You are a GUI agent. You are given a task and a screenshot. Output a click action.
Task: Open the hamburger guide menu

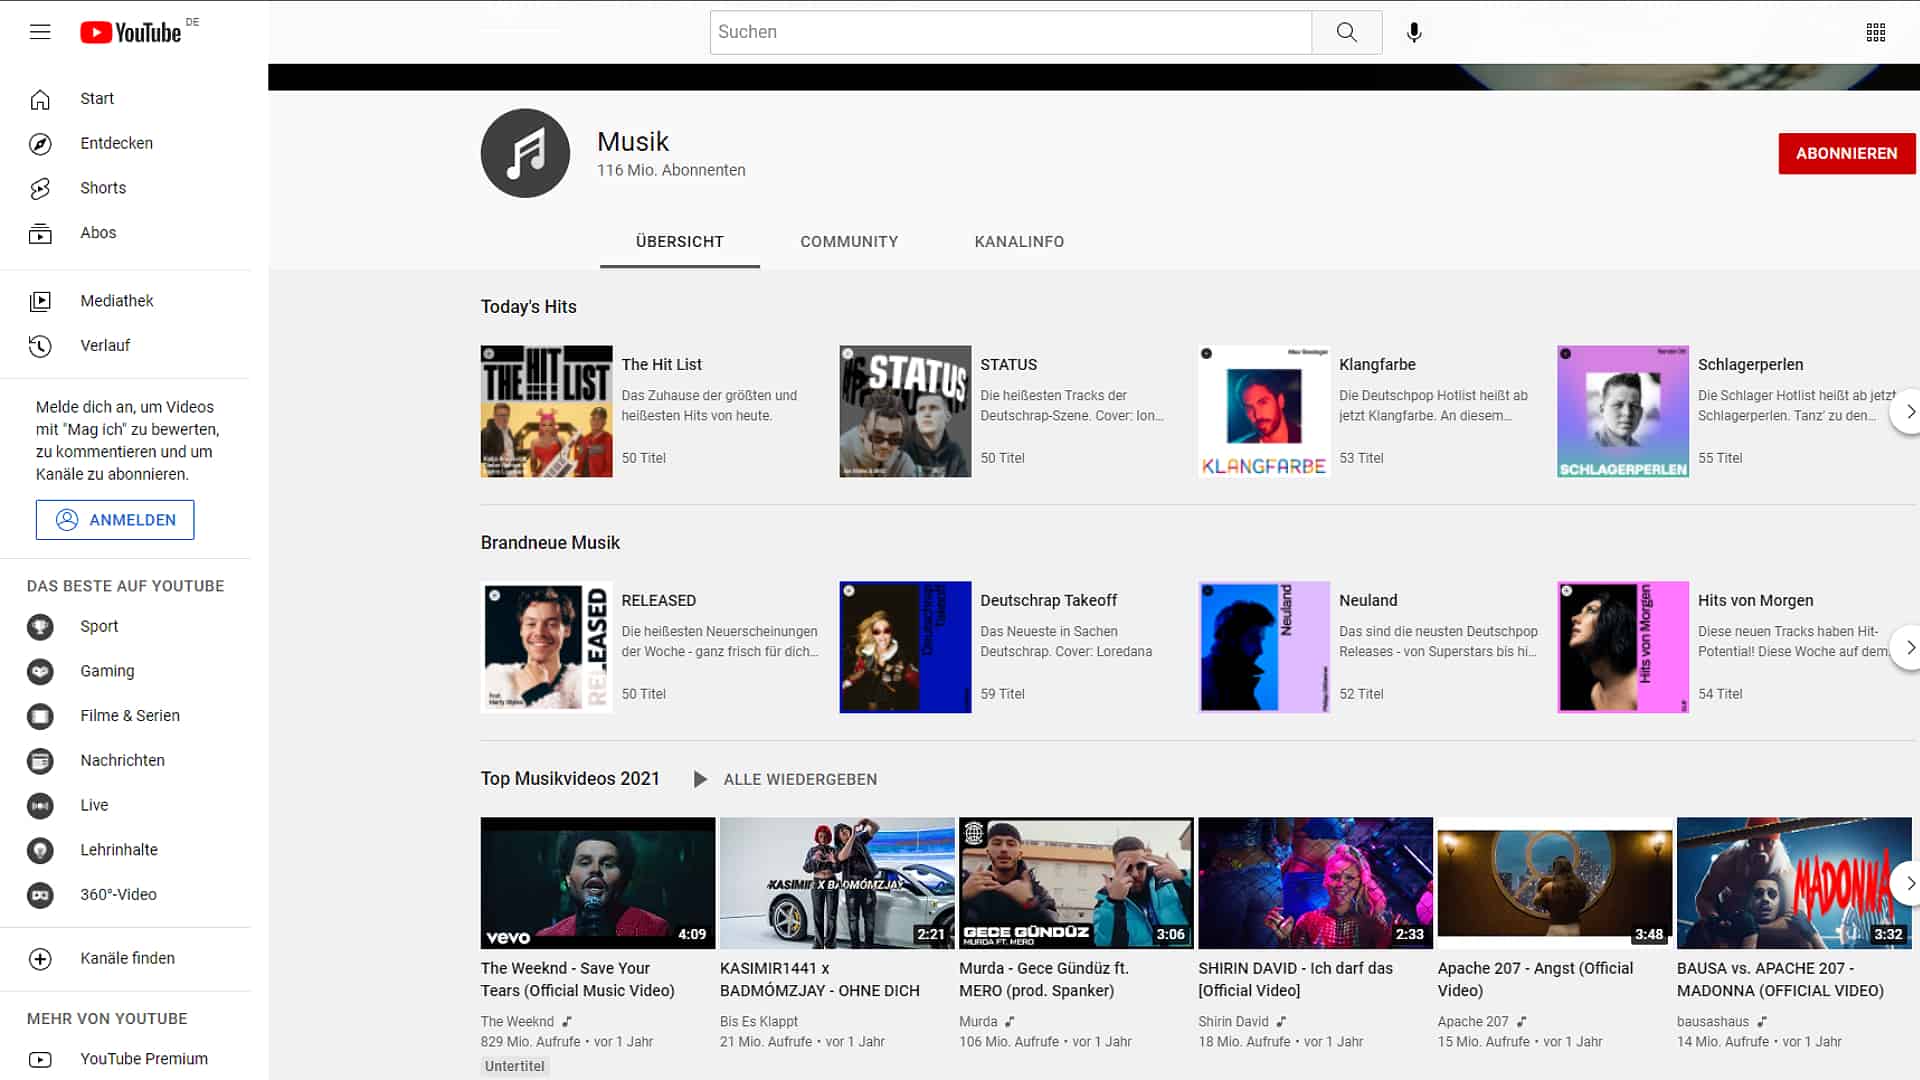[x=40, y=32]
